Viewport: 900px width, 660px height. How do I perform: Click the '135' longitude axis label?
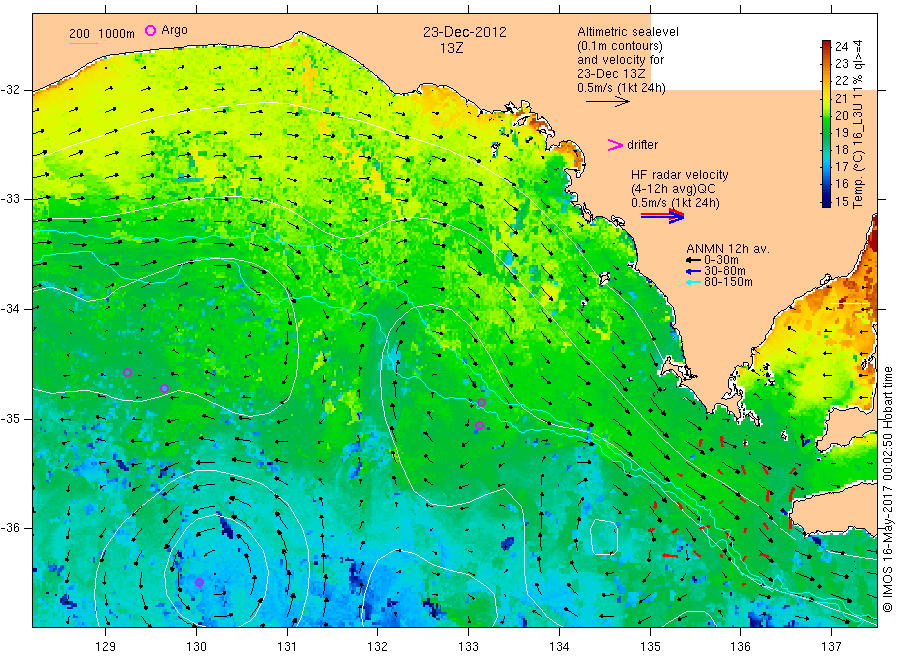tap(650, 646)
